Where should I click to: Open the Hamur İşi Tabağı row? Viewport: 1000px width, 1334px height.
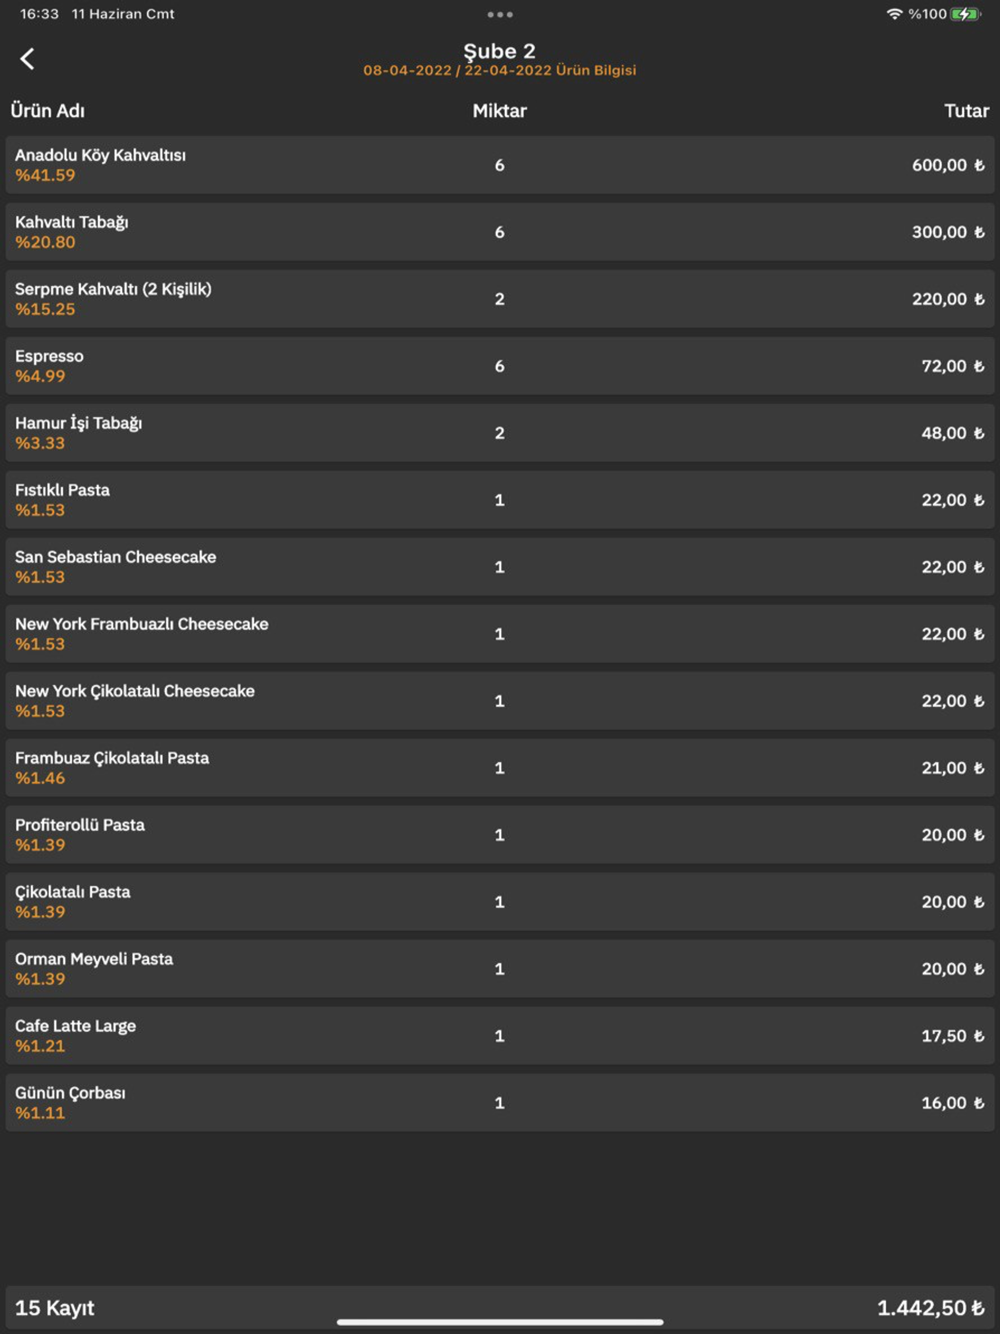499,433
